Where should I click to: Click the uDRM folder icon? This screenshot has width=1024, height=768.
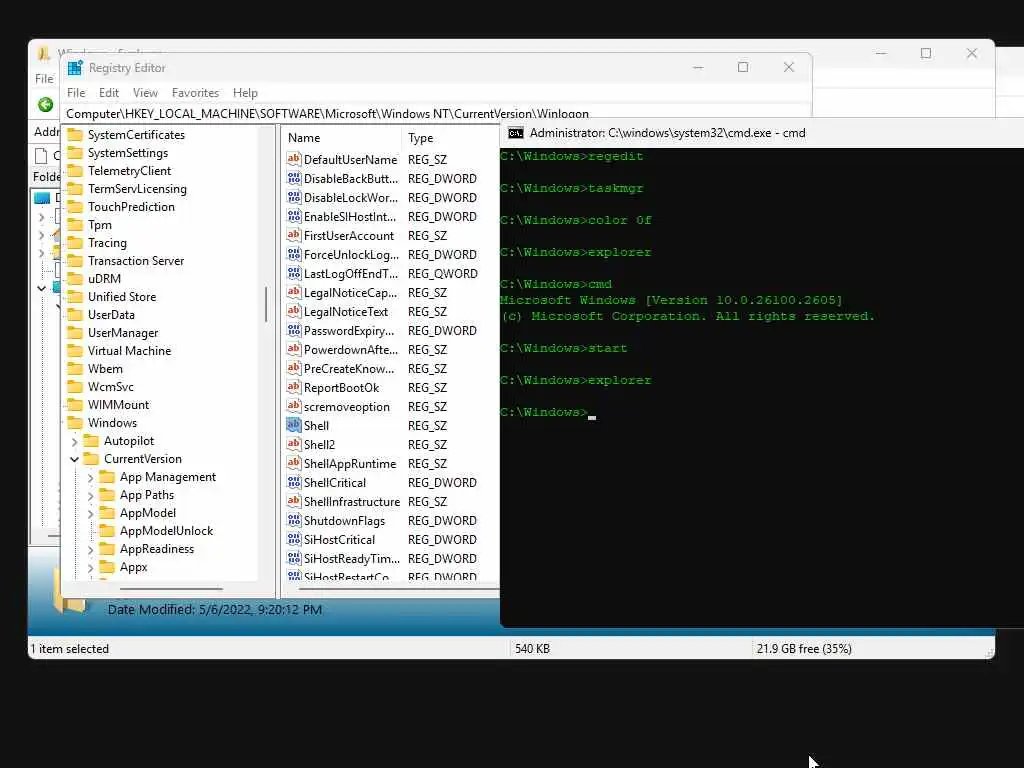coord(75,279)
